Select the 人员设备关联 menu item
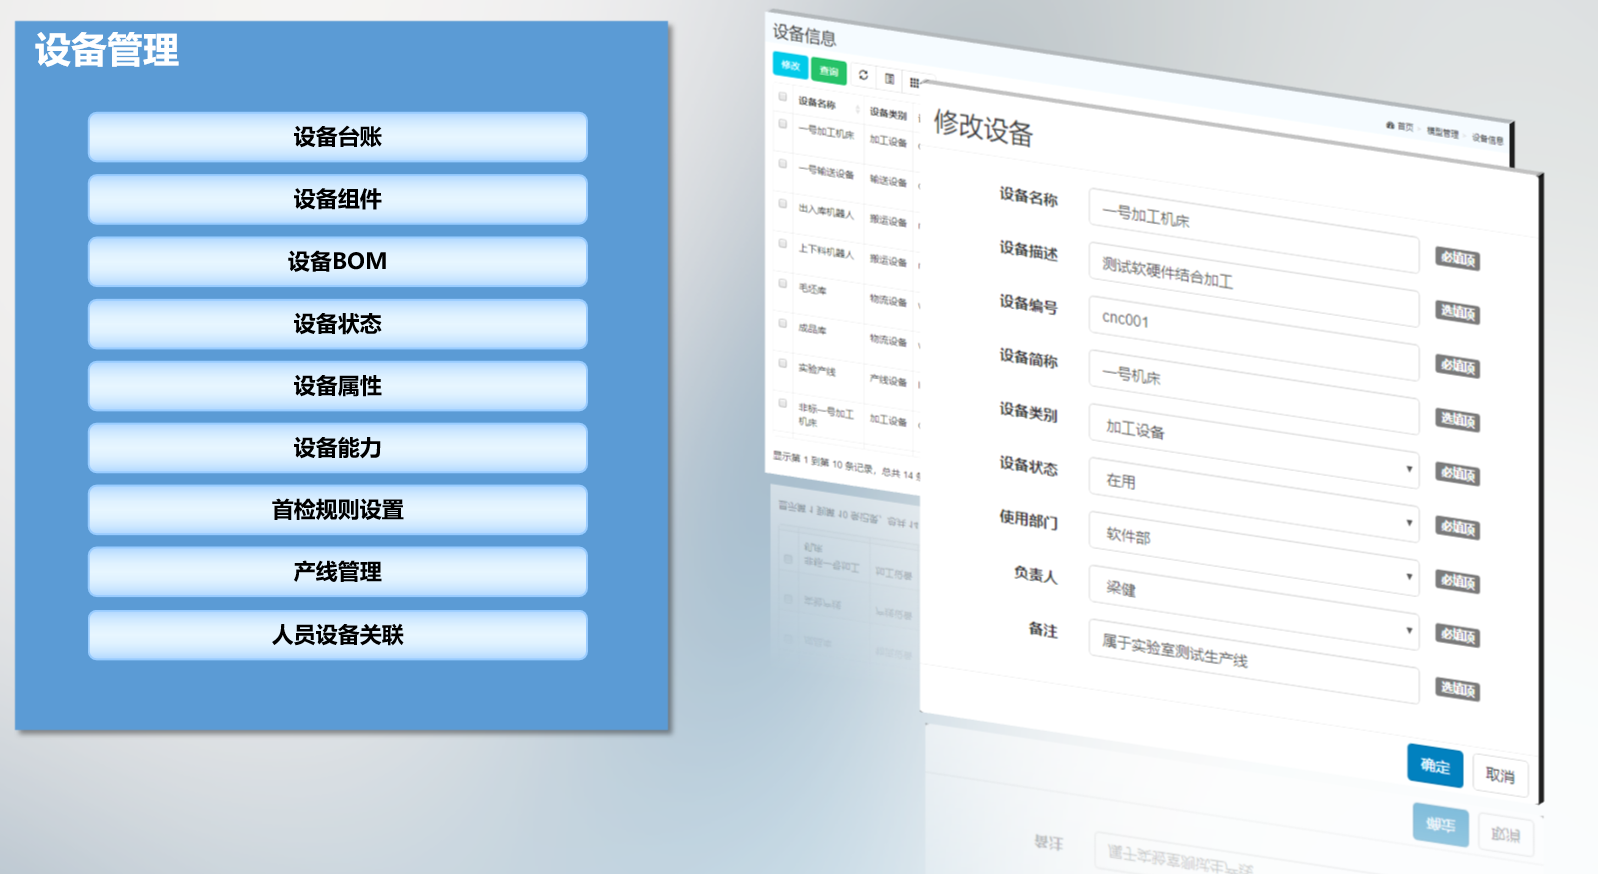The width and height of the screenshot is (1598, 874). pos(338,635)
